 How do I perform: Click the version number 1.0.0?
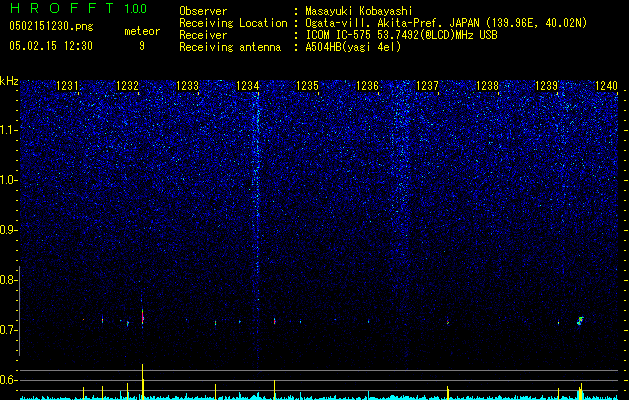click(x=136, y=8)
